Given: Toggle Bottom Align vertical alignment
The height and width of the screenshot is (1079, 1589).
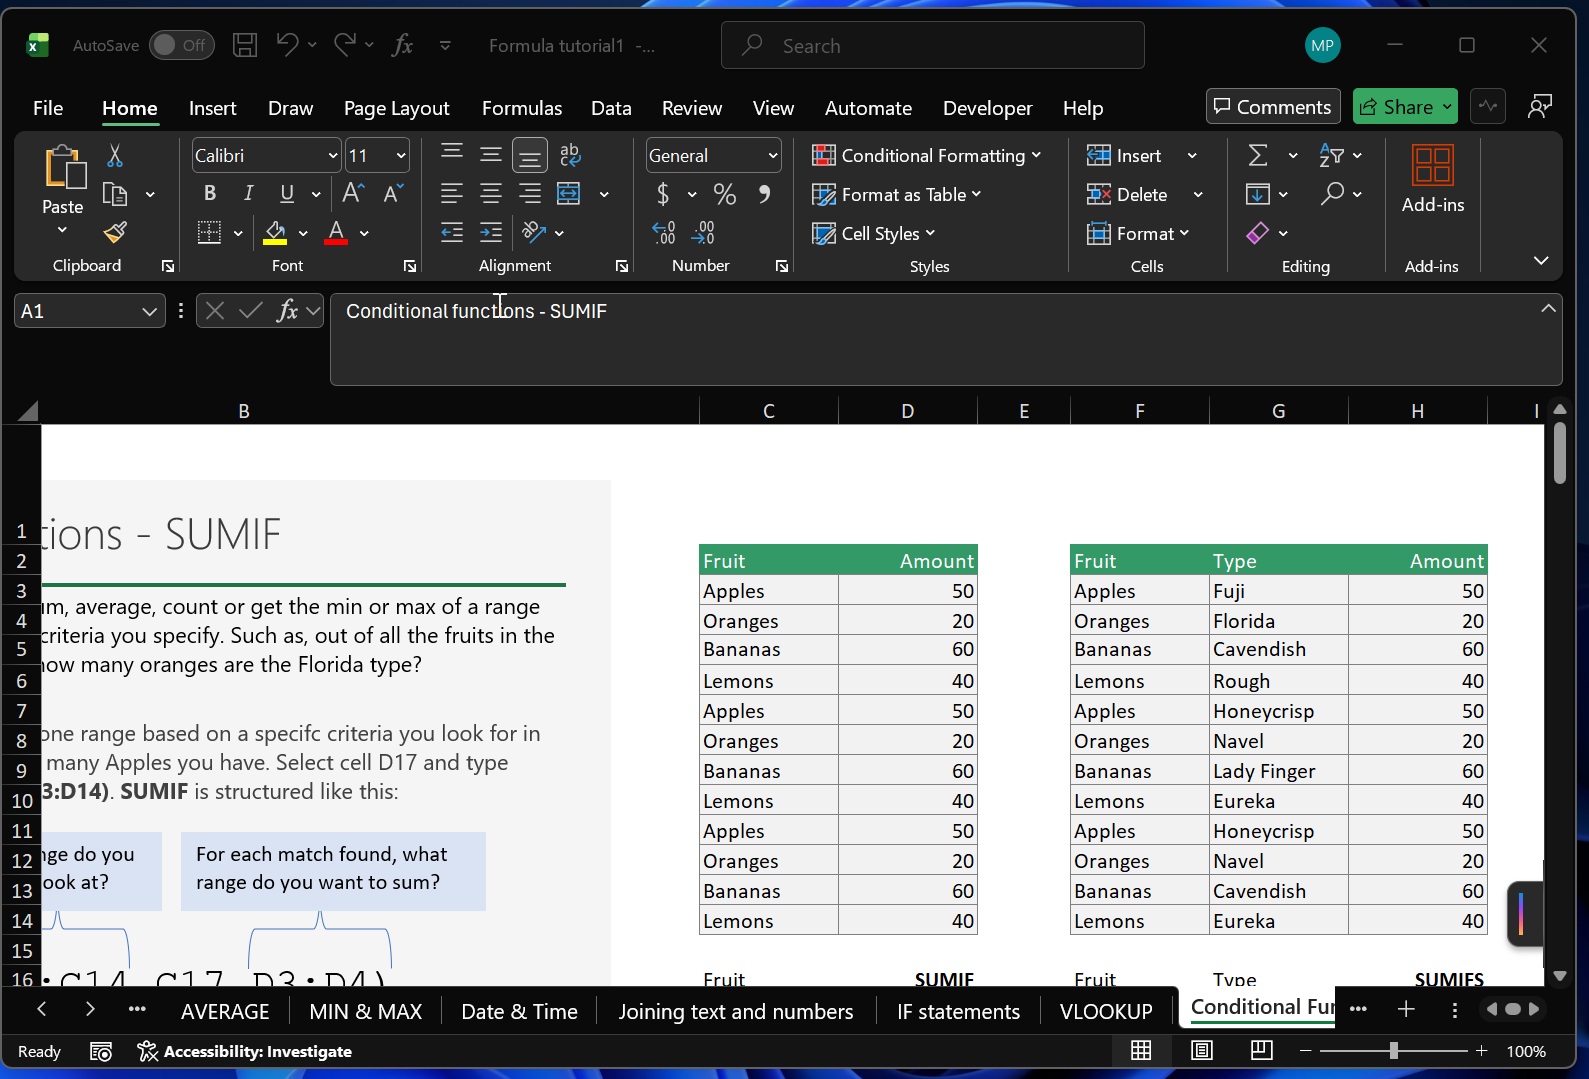Looking at the screenshot, I should tap(530, 155).
